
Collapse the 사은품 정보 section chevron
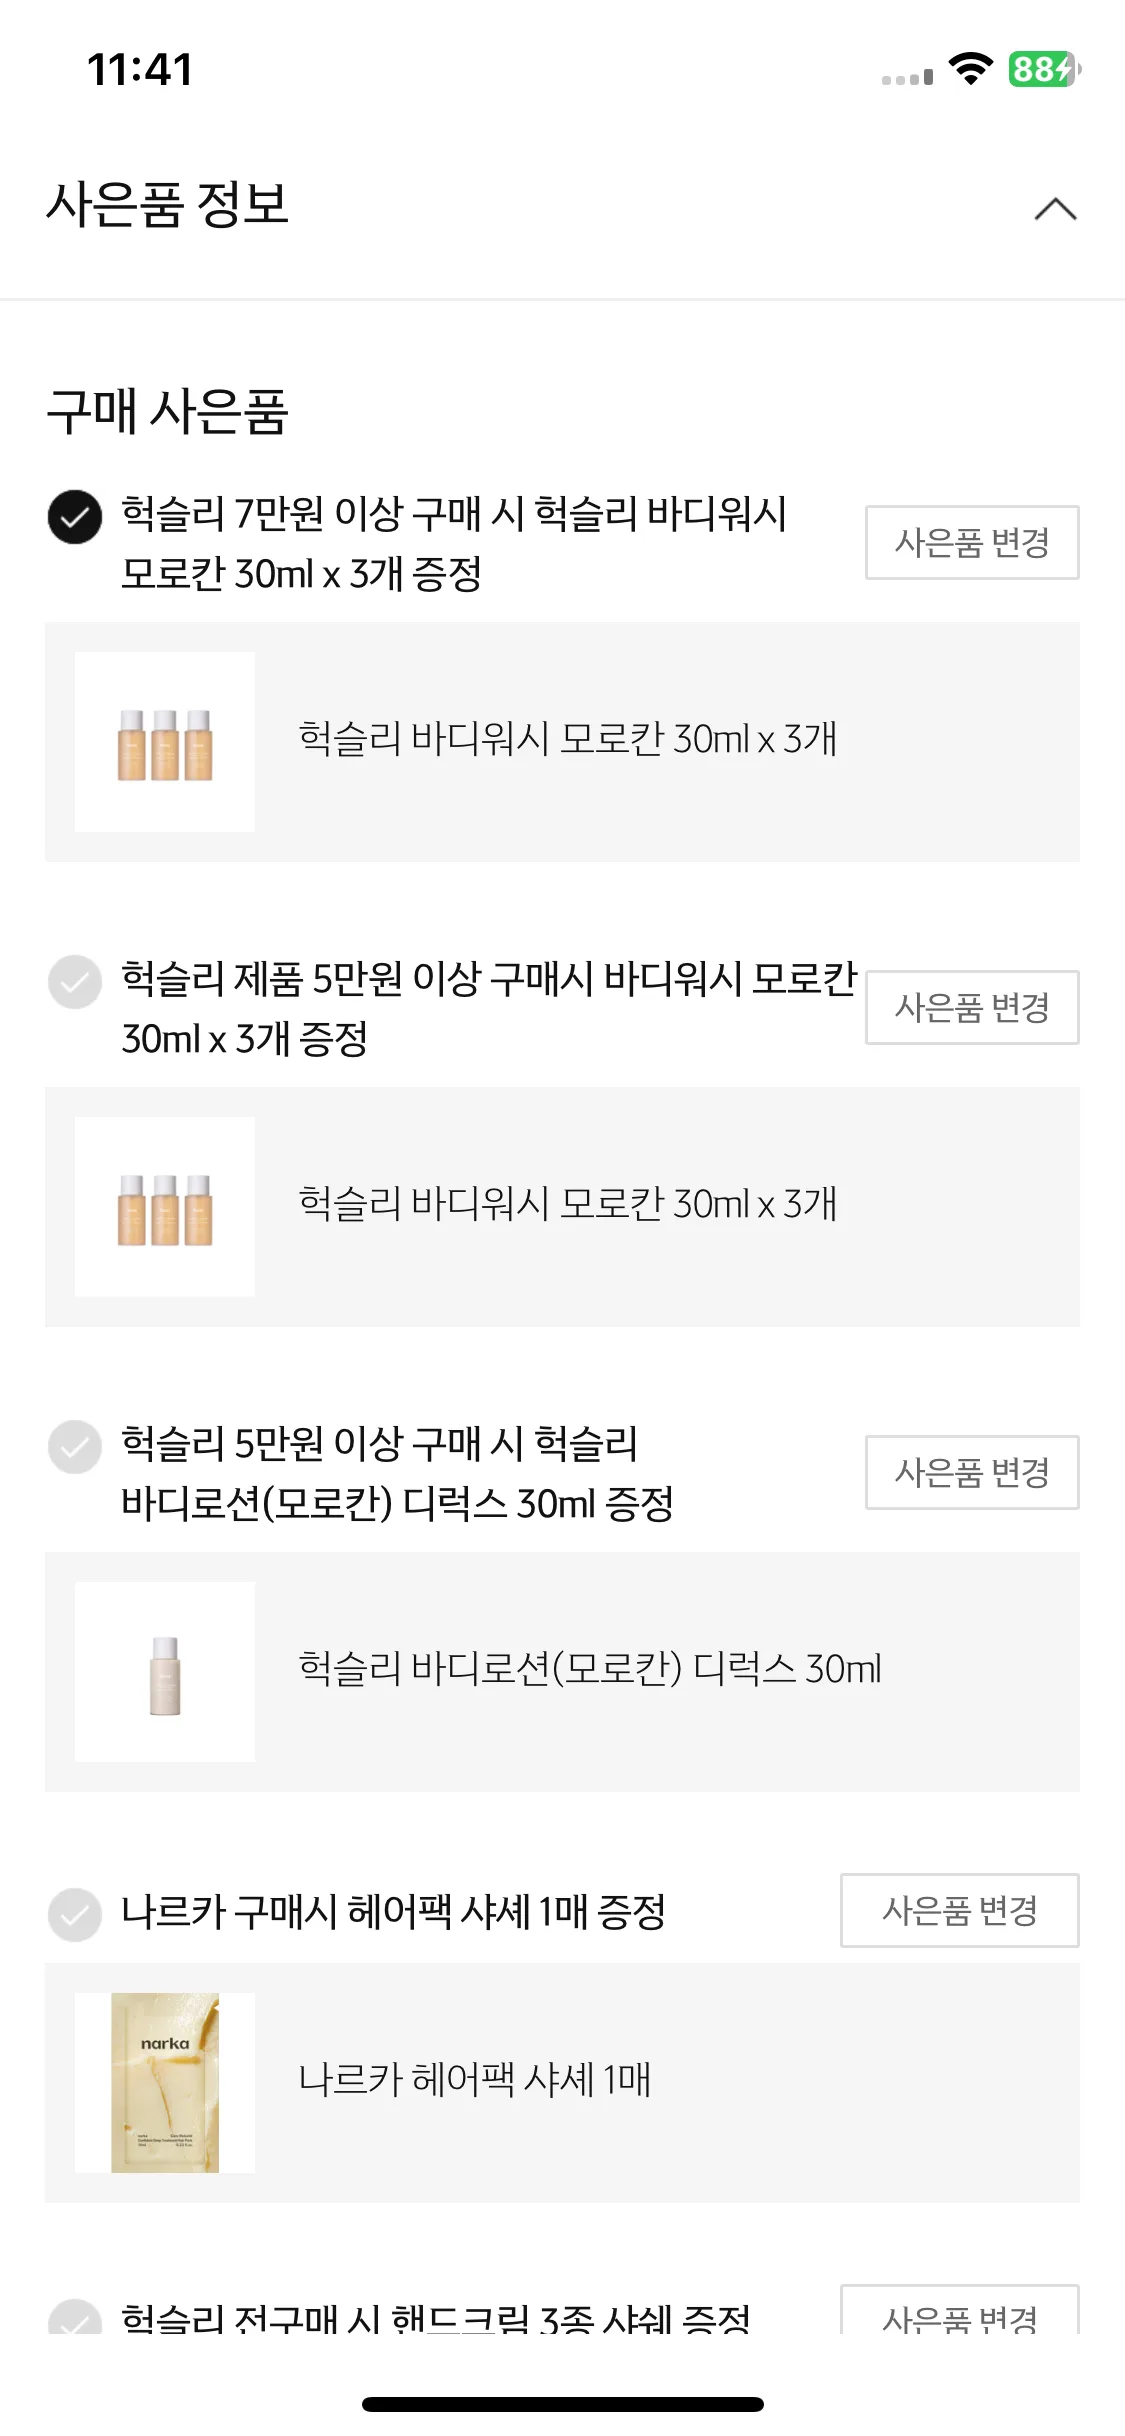pos(1055,208)
